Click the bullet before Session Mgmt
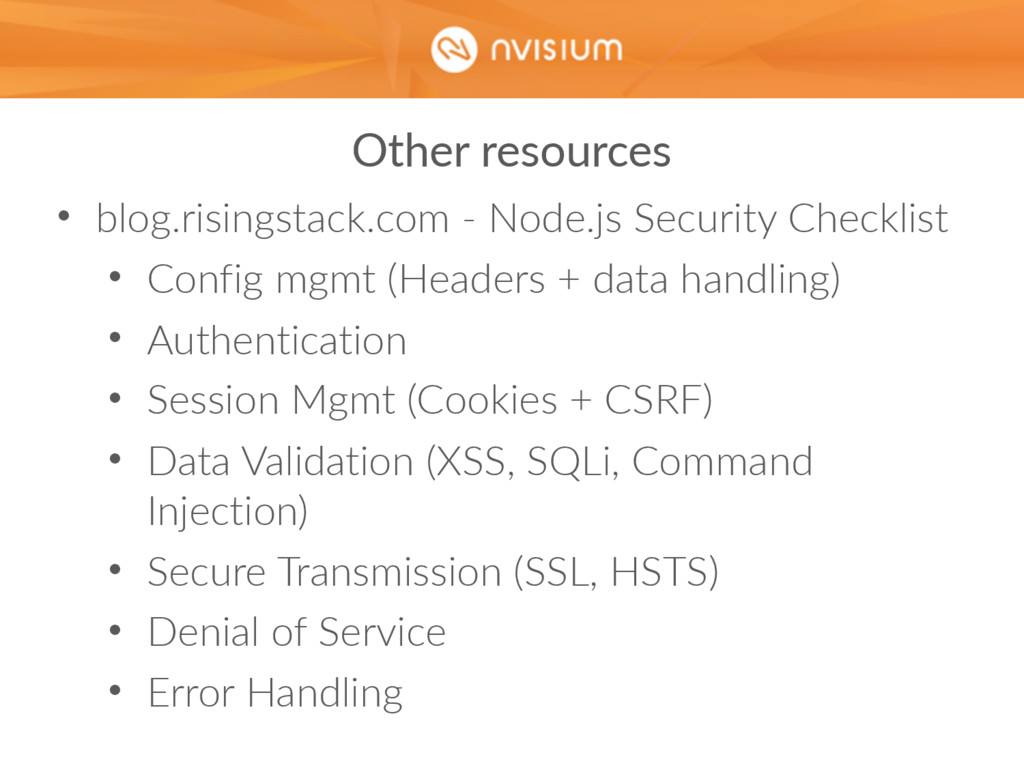Viewport: 1024px width, 768px height. pos(115,398)
